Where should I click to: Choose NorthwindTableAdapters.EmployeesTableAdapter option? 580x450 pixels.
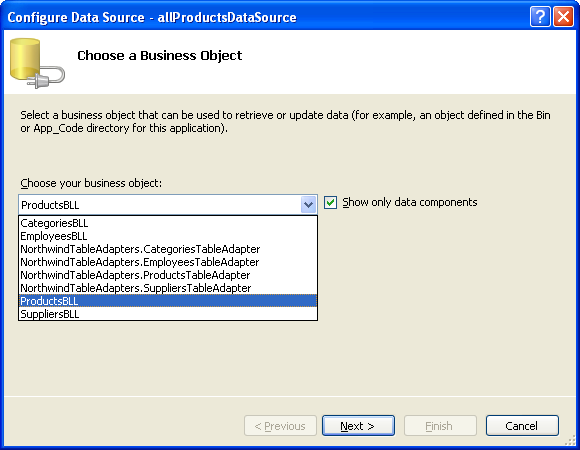(x=168, y=262)
